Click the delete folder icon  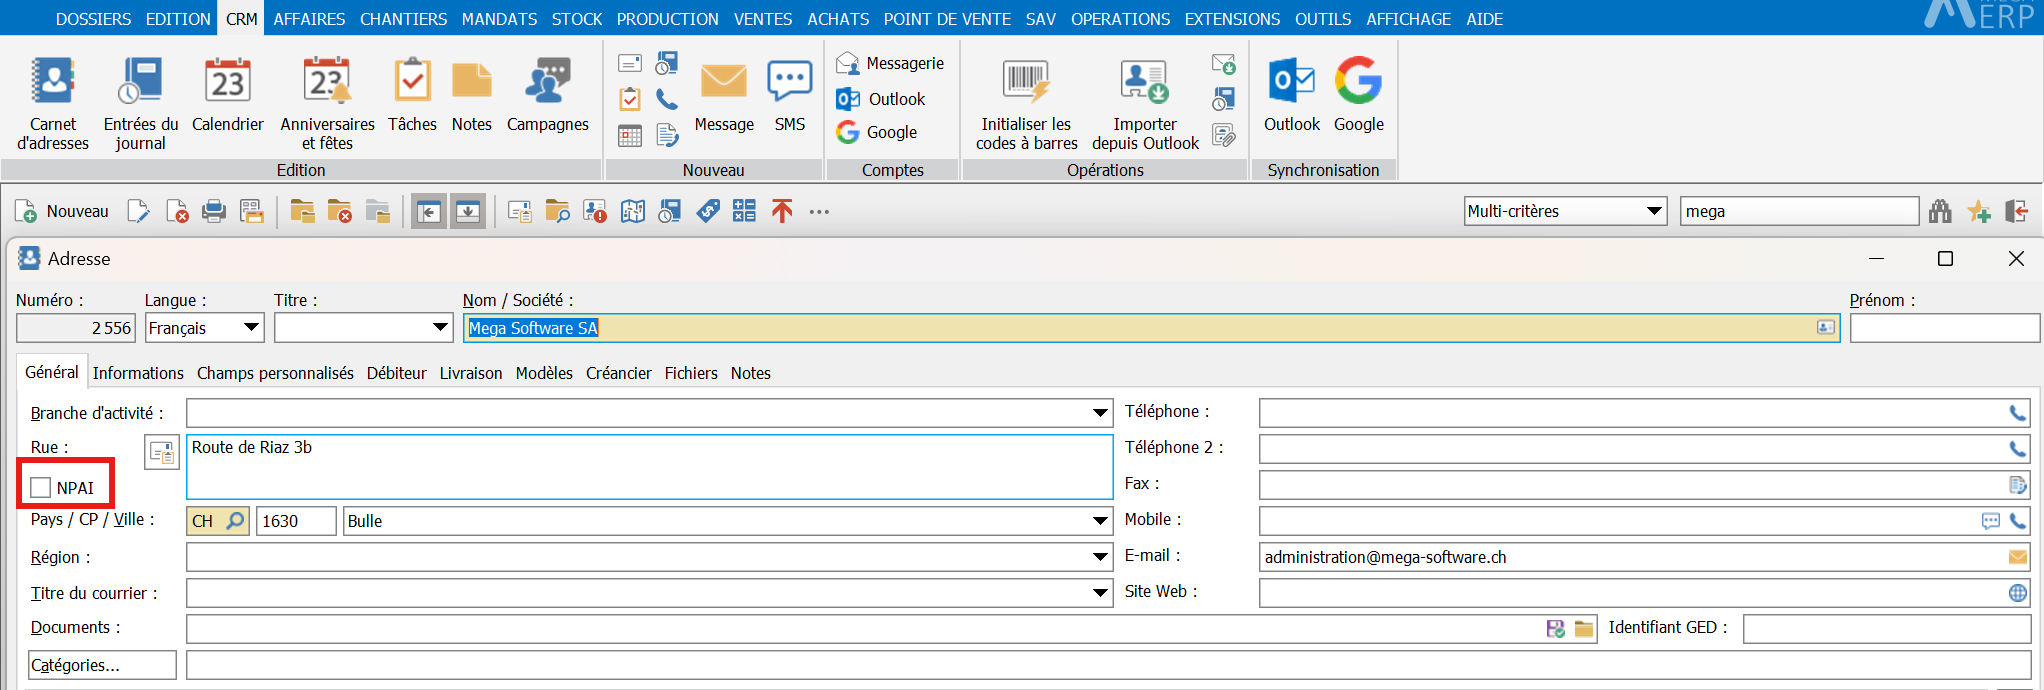340,211
